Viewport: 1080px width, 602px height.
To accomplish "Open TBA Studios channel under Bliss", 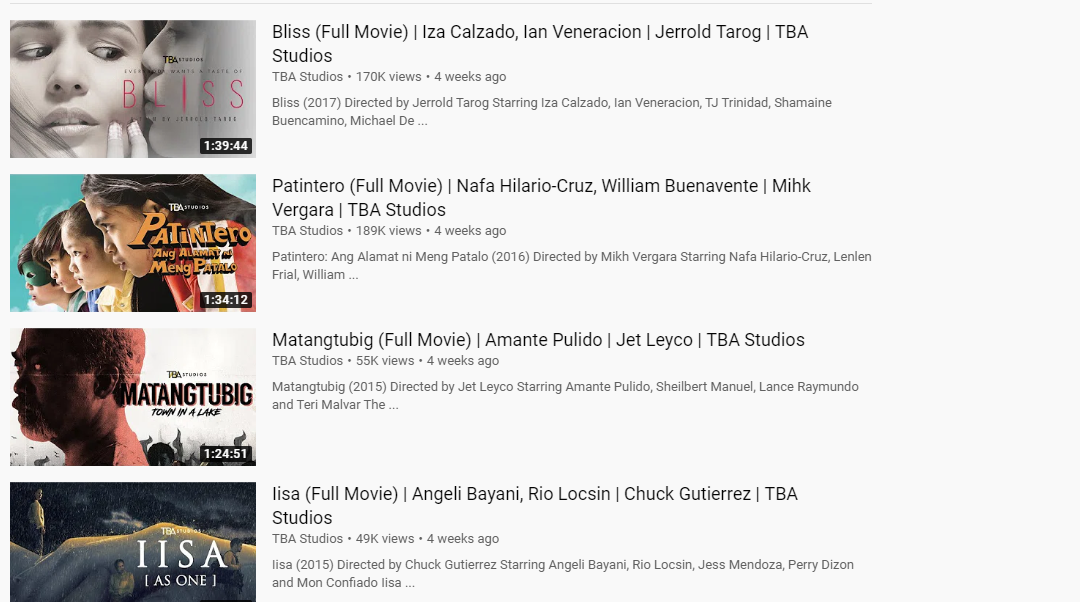I will (307, 76).
